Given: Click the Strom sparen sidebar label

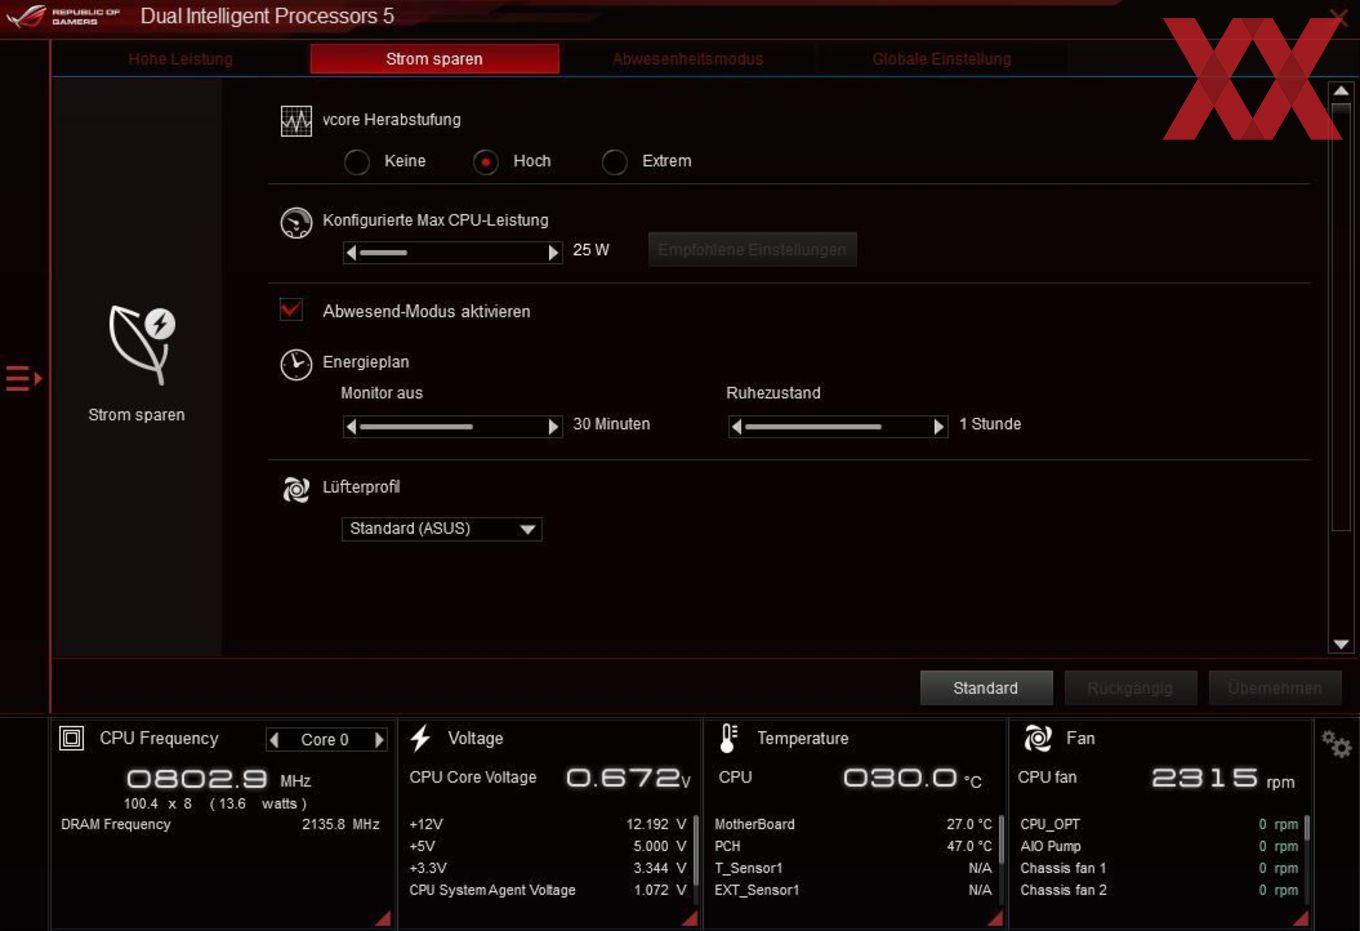Looking at the screenshot, I should coord(137,415).
